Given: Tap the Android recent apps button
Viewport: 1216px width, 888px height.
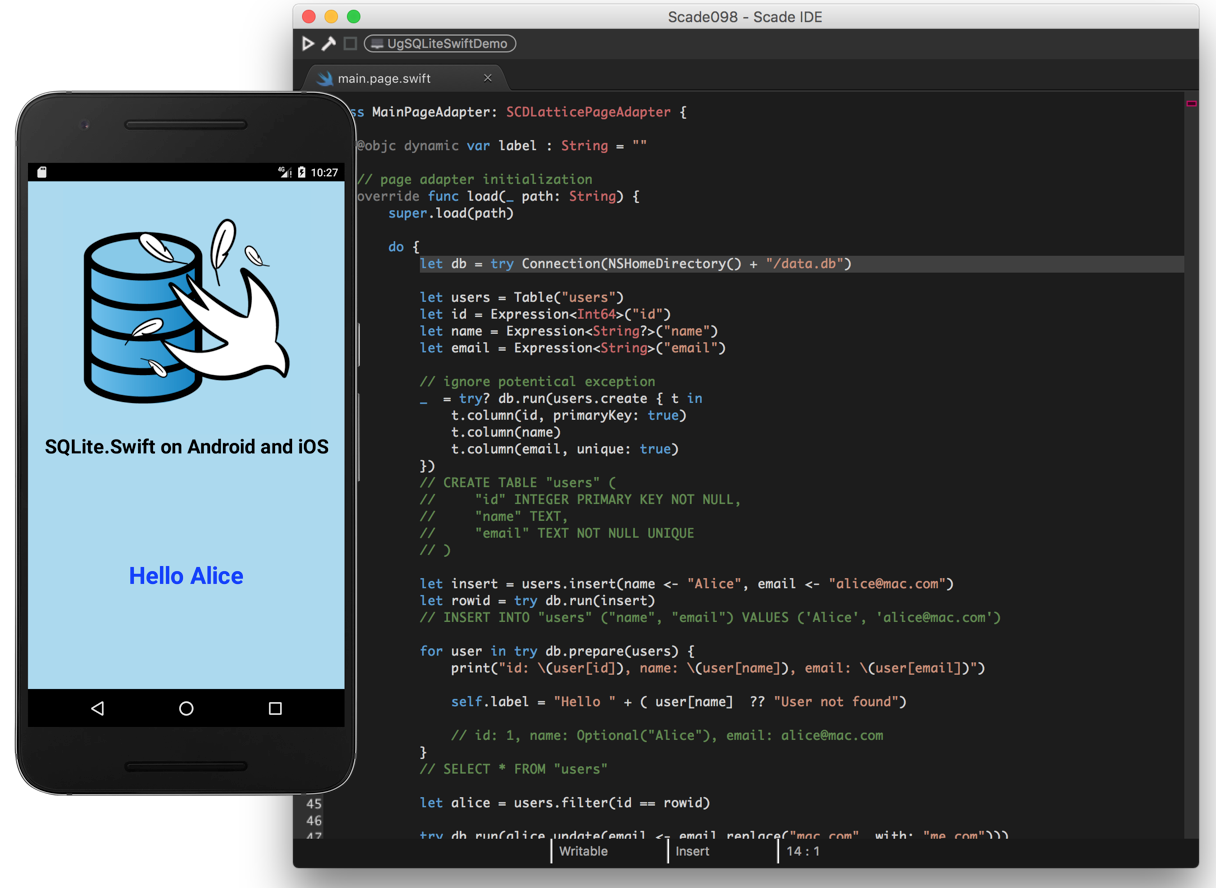Looking at the screenshot, I should [x=275, y=708].
